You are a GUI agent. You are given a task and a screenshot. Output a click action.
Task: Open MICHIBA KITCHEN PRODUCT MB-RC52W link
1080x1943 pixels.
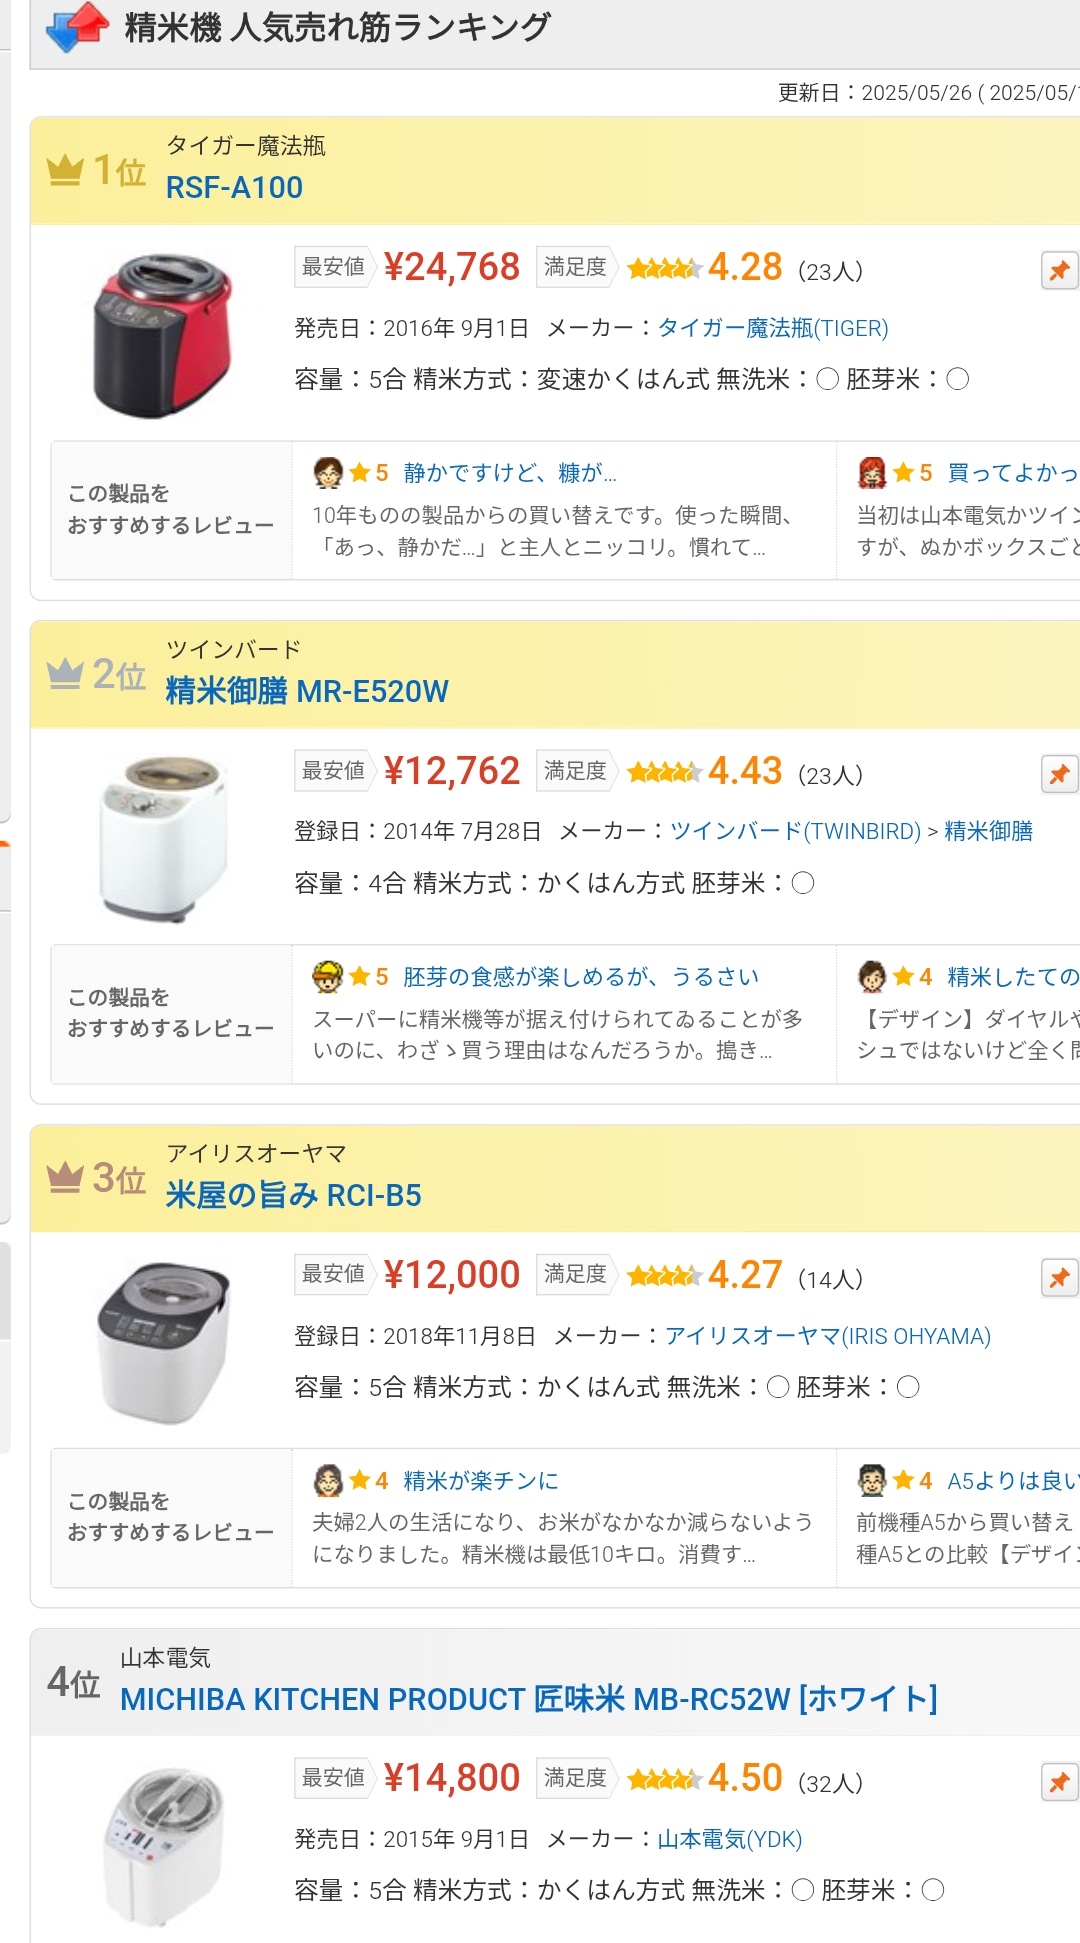click(528, 1699)
